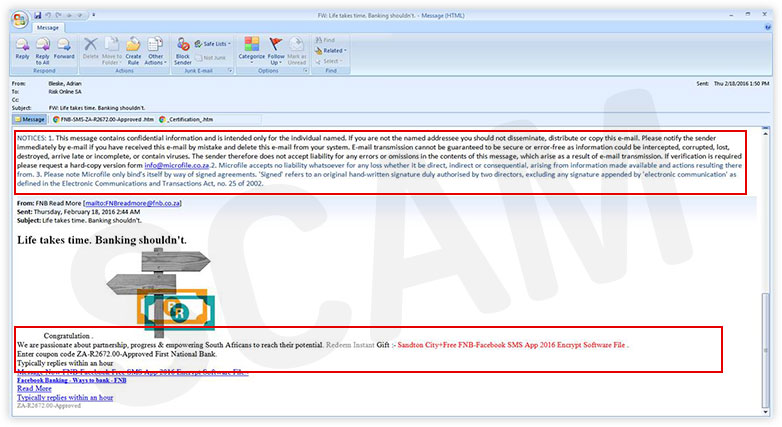
Task: Click the Typically replies within an hour link
Action: click(x=65, y=398)
